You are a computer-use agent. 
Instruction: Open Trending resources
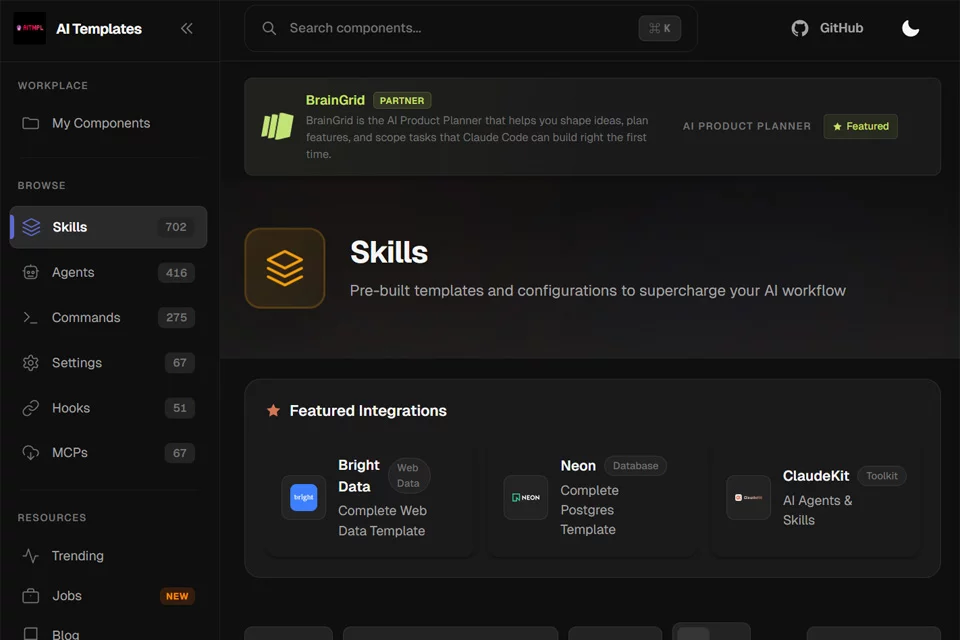tap(108, 555)
